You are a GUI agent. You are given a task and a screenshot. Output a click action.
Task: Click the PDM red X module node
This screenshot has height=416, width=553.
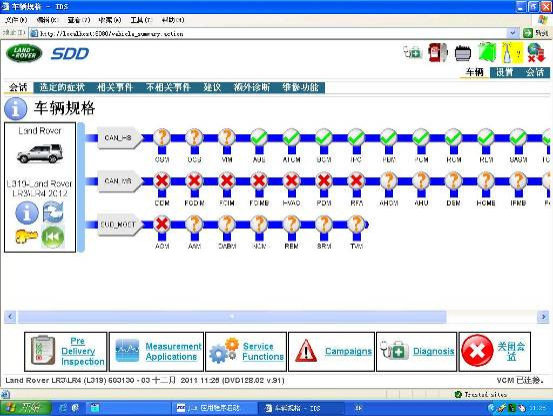click(324, 181)
